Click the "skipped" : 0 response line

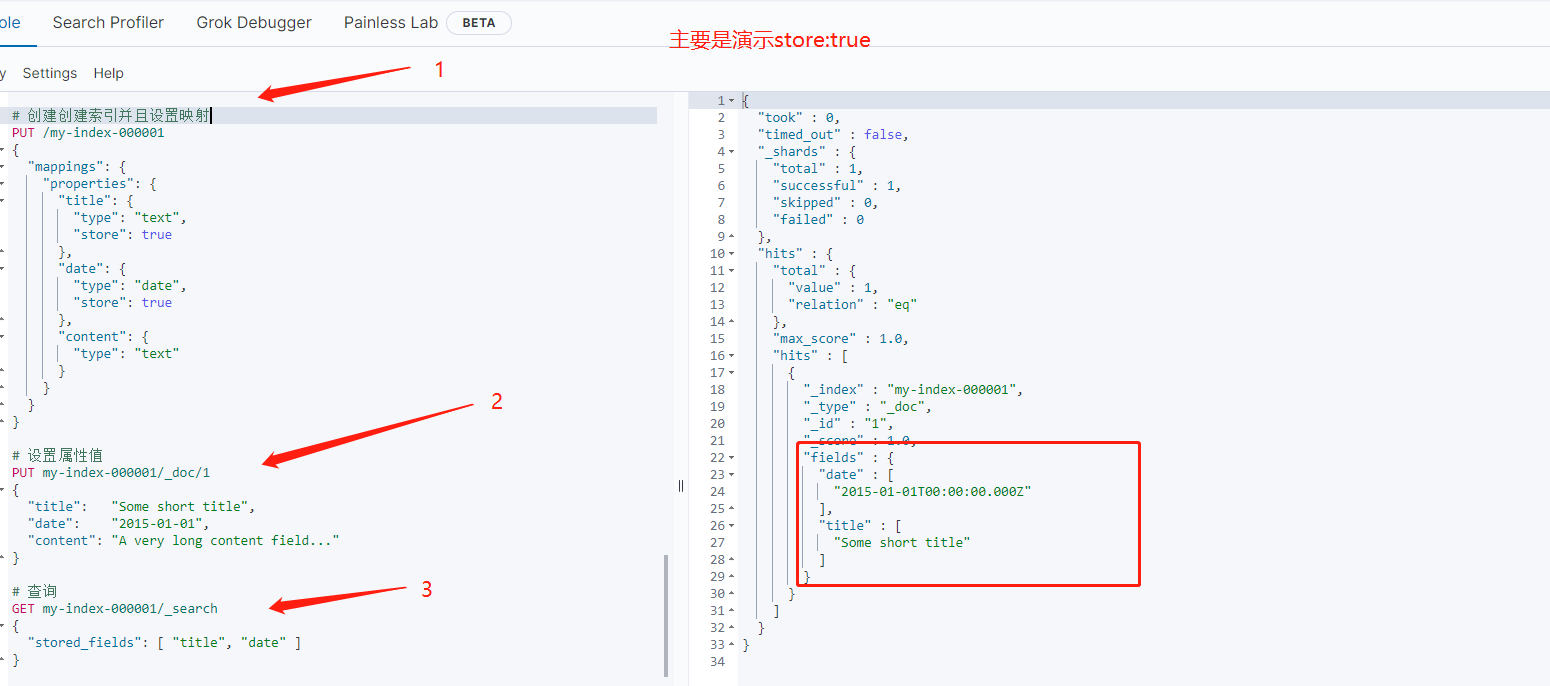pyautogui.click(x=825, y=203)
